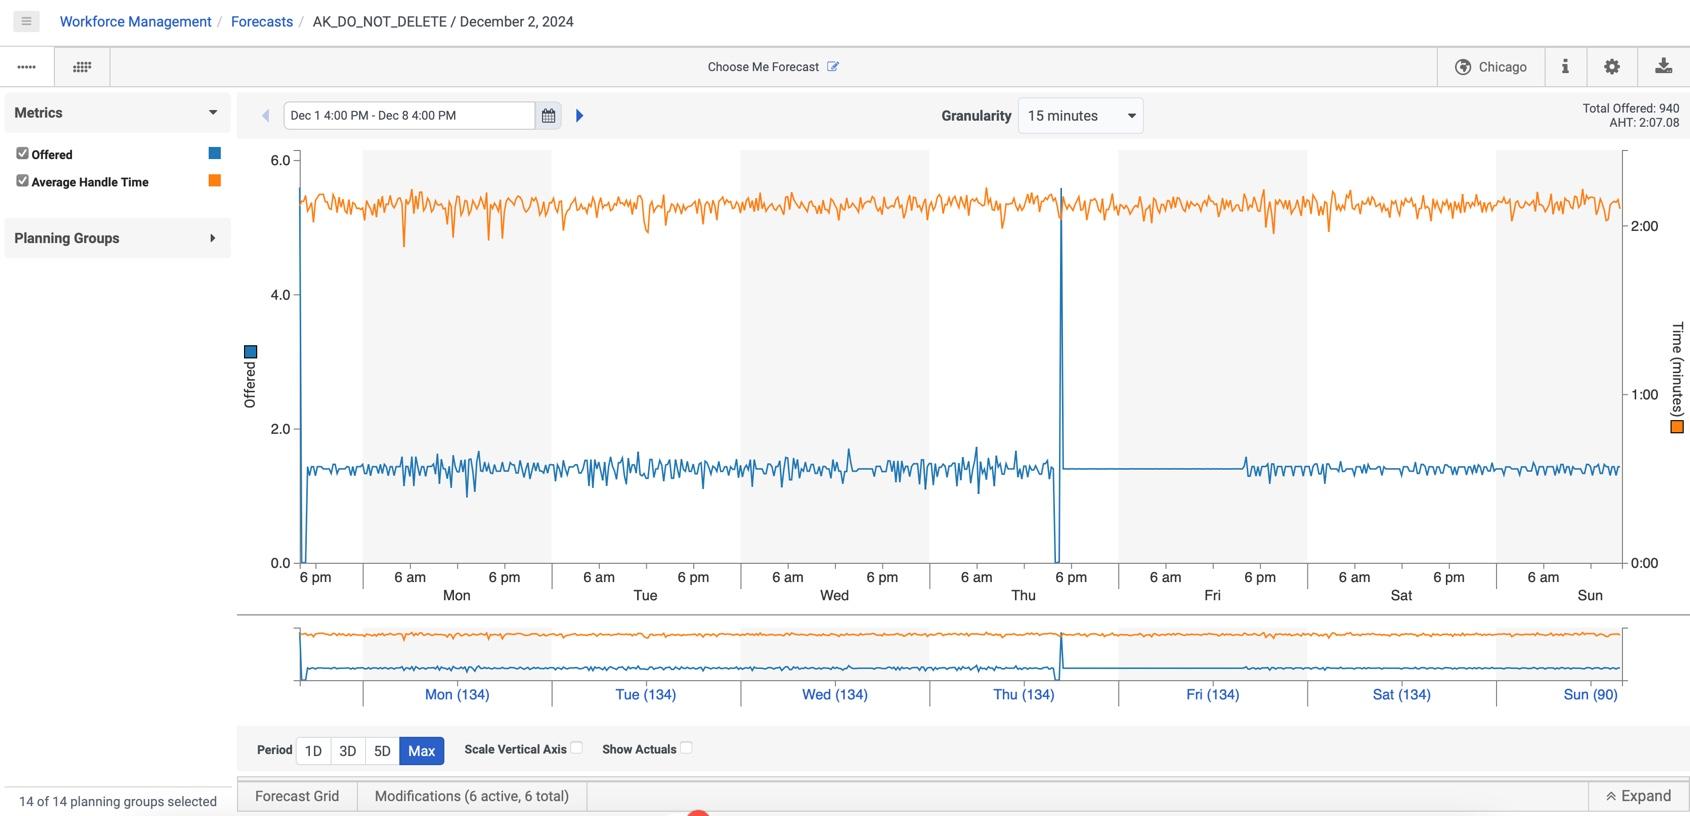Viewport: 1690px width, 816px height.
Task: Go to next week with right arrow
Action: tap(579, 116)
